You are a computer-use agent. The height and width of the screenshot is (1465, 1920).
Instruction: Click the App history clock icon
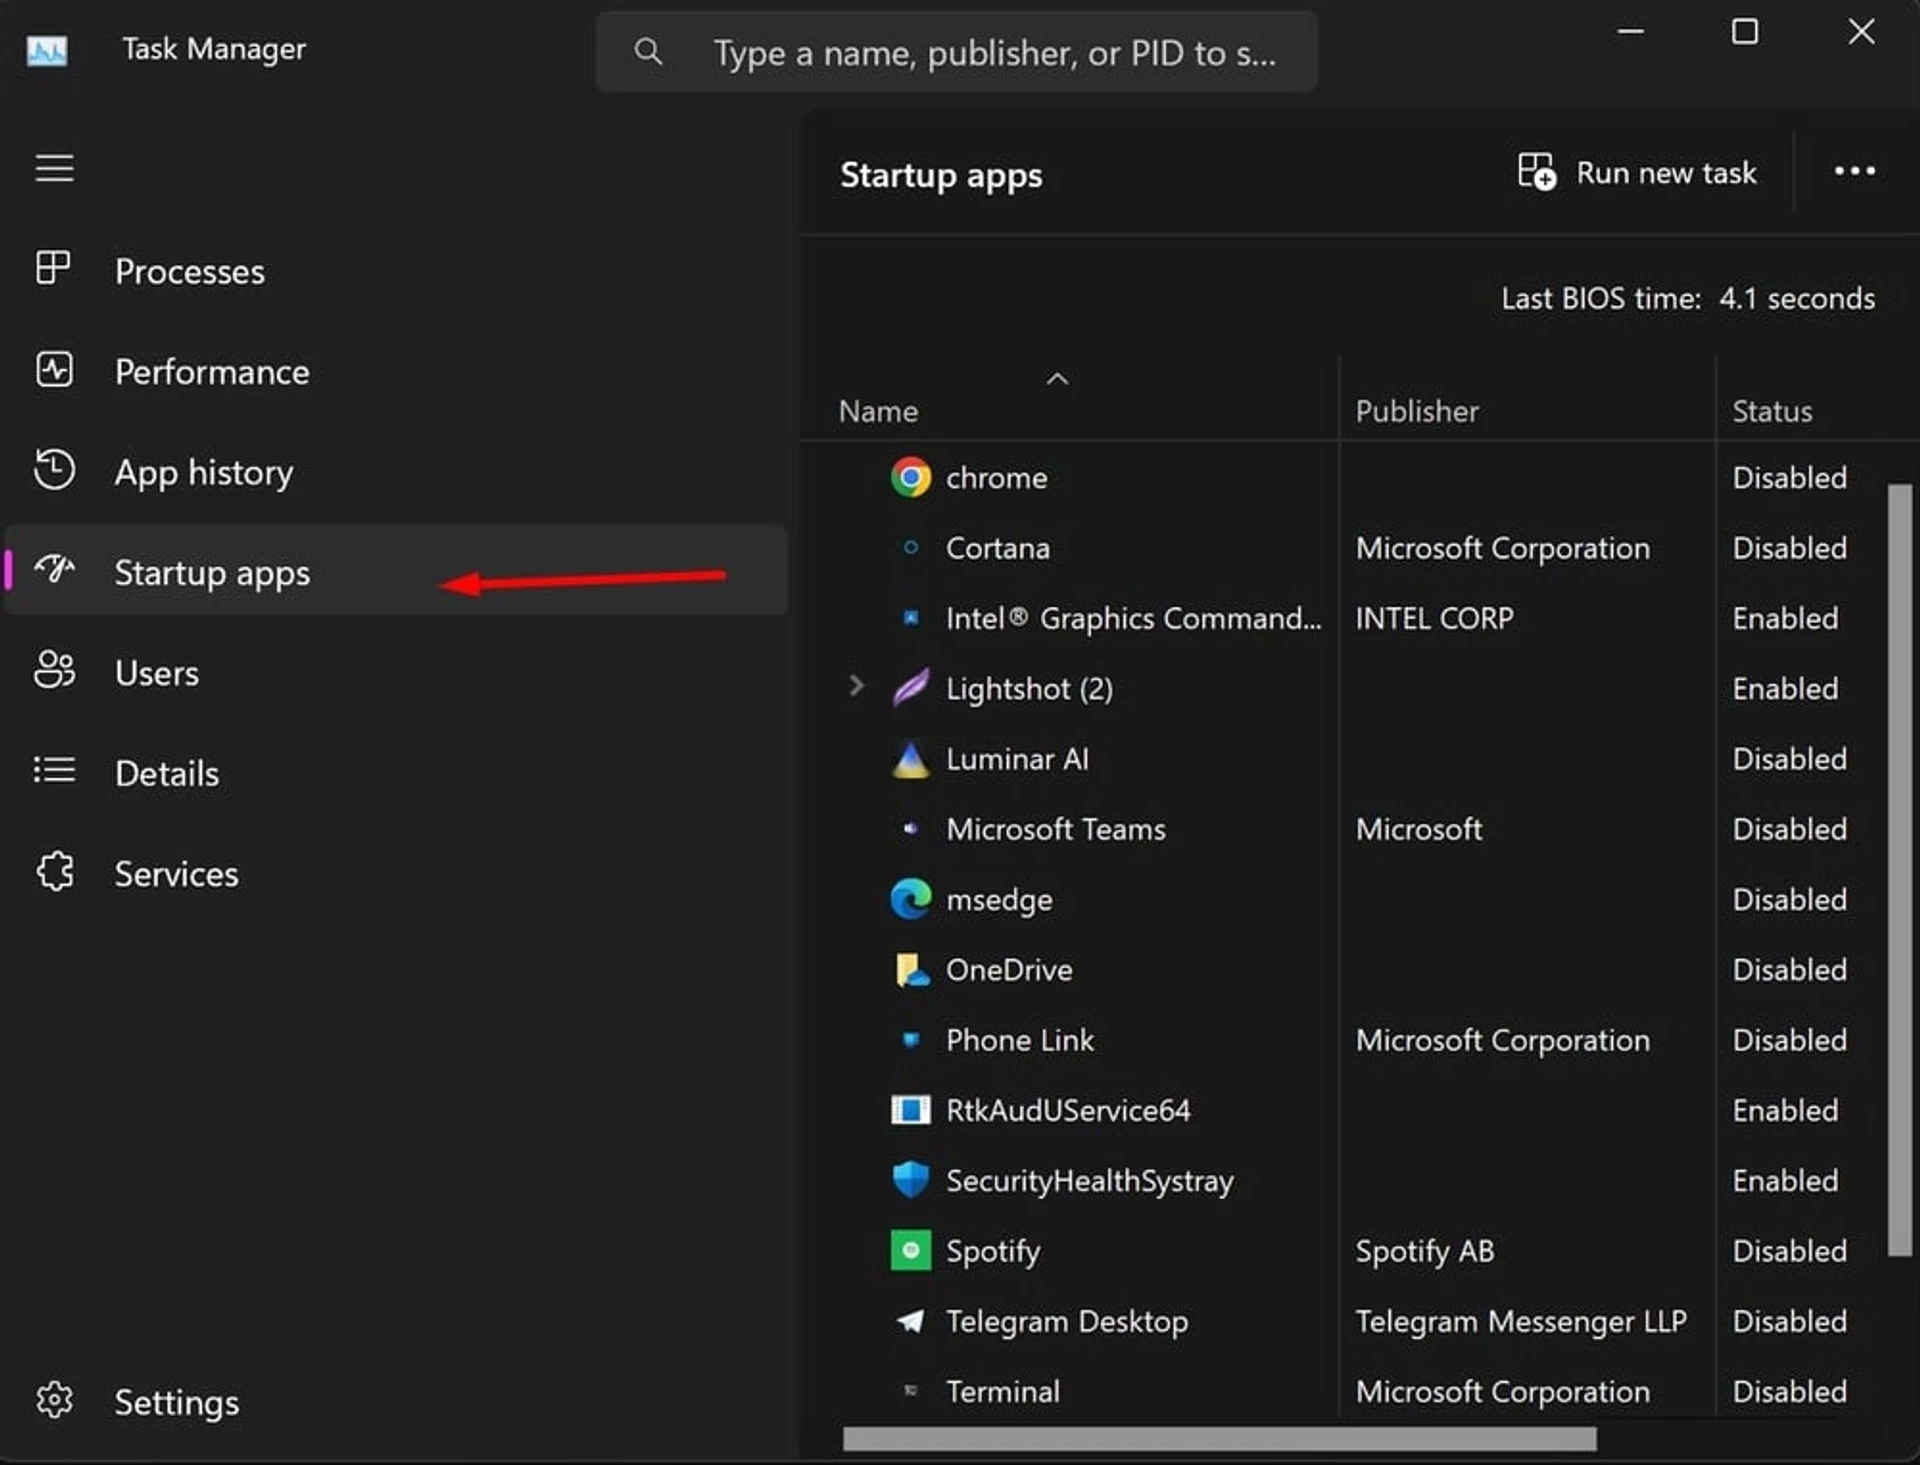click(54, 469)
